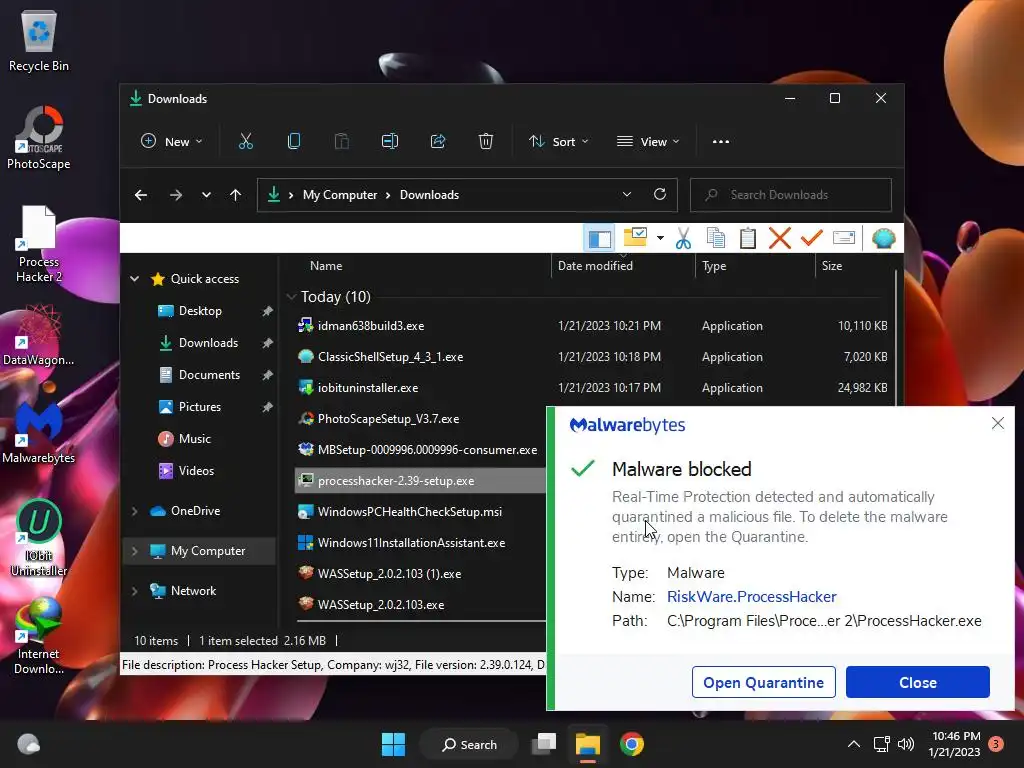Viewport: 1024px width, 768px height.
Task: Refresh the Downloads folder view
Action: [x=660, y=195]
